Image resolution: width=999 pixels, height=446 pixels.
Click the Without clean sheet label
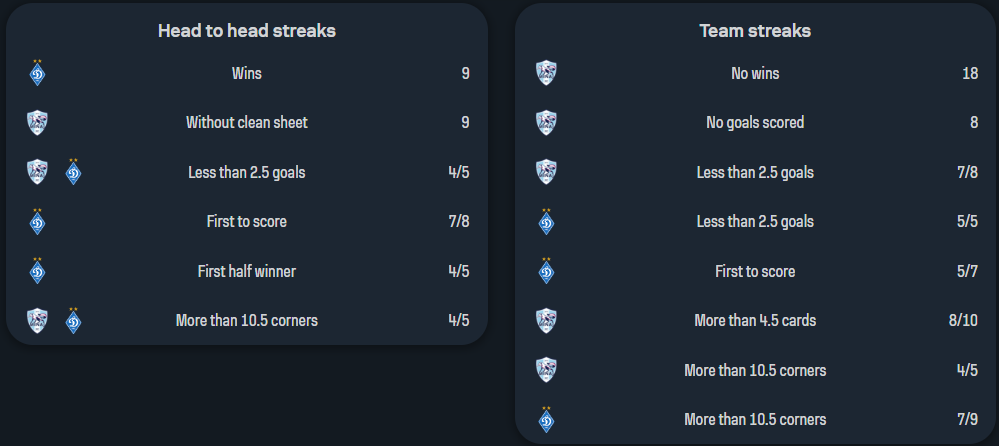[x=247, y=123]
